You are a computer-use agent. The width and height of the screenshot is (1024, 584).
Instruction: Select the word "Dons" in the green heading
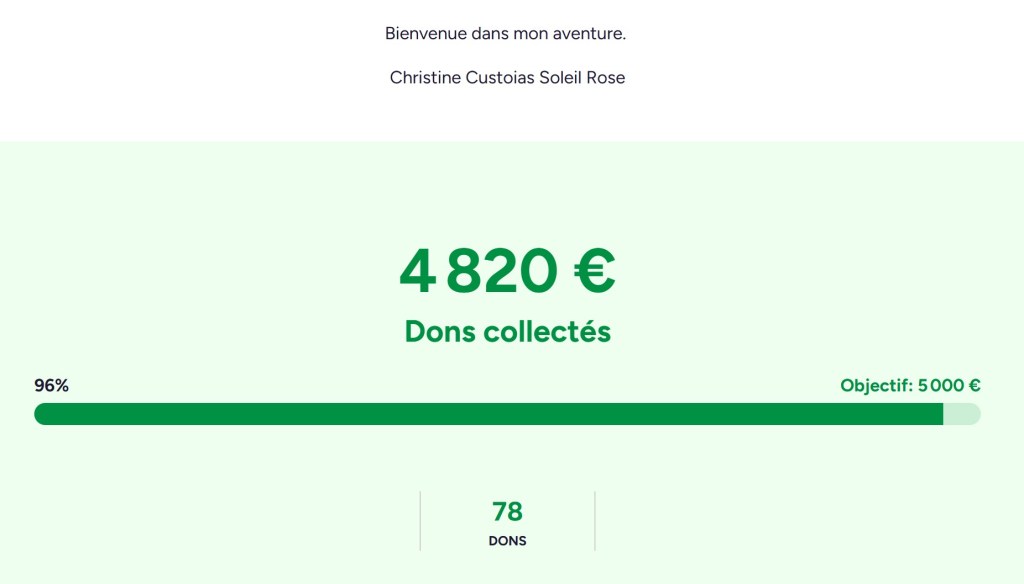[441, 331]
